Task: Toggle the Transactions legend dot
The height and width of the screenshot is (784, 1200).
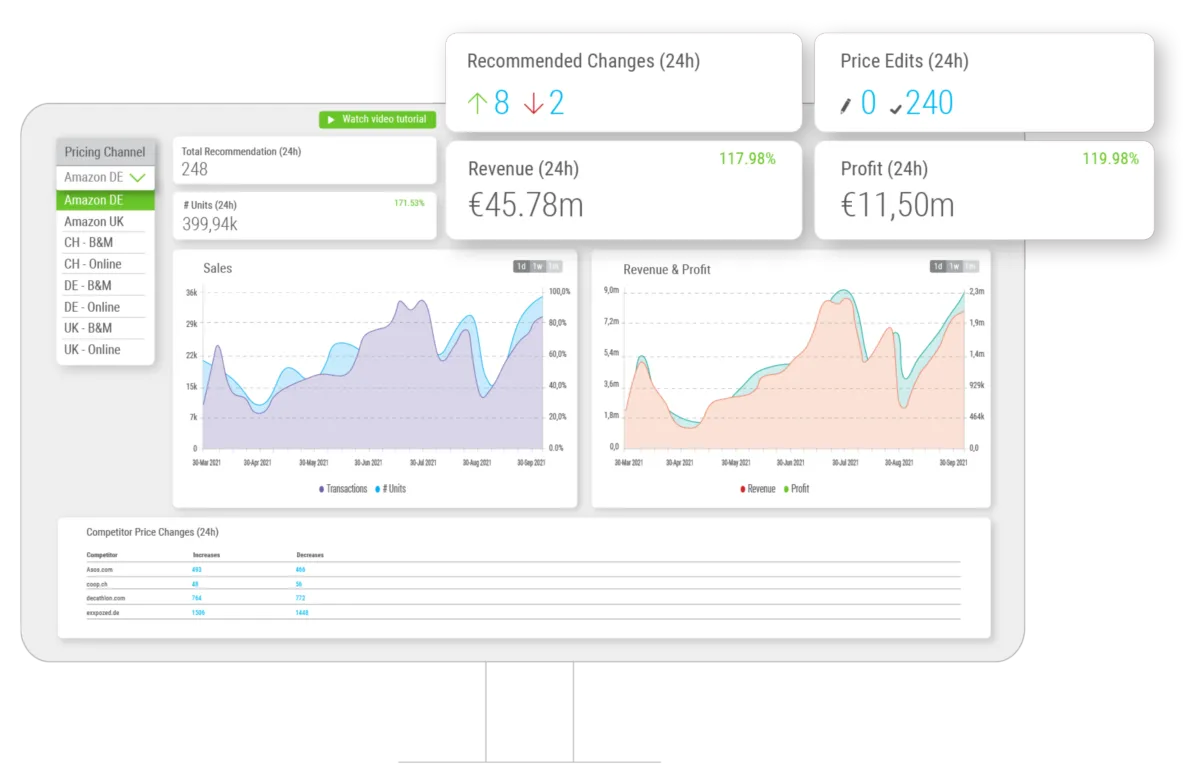Action: coord(322,489)
